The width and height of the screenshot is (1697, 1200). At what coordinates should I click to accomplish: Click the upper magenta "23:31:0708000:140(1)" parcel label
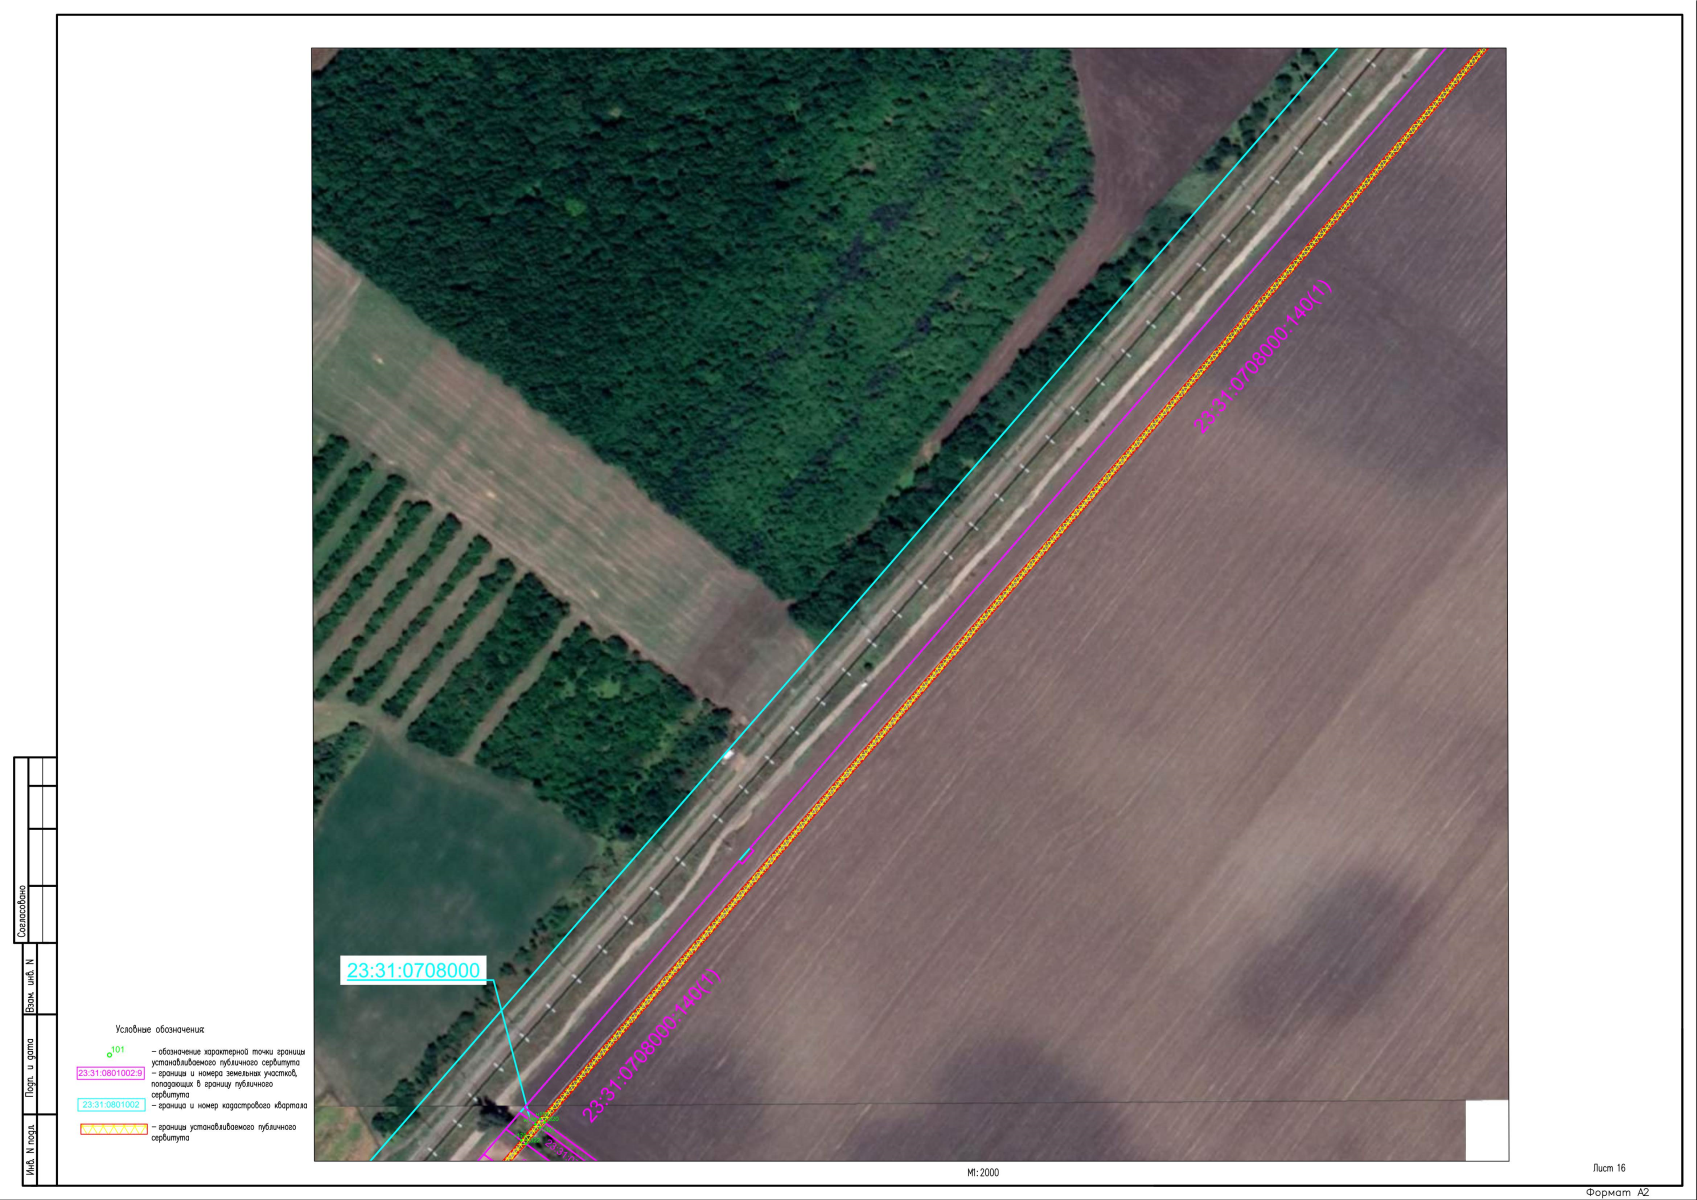1263,357
